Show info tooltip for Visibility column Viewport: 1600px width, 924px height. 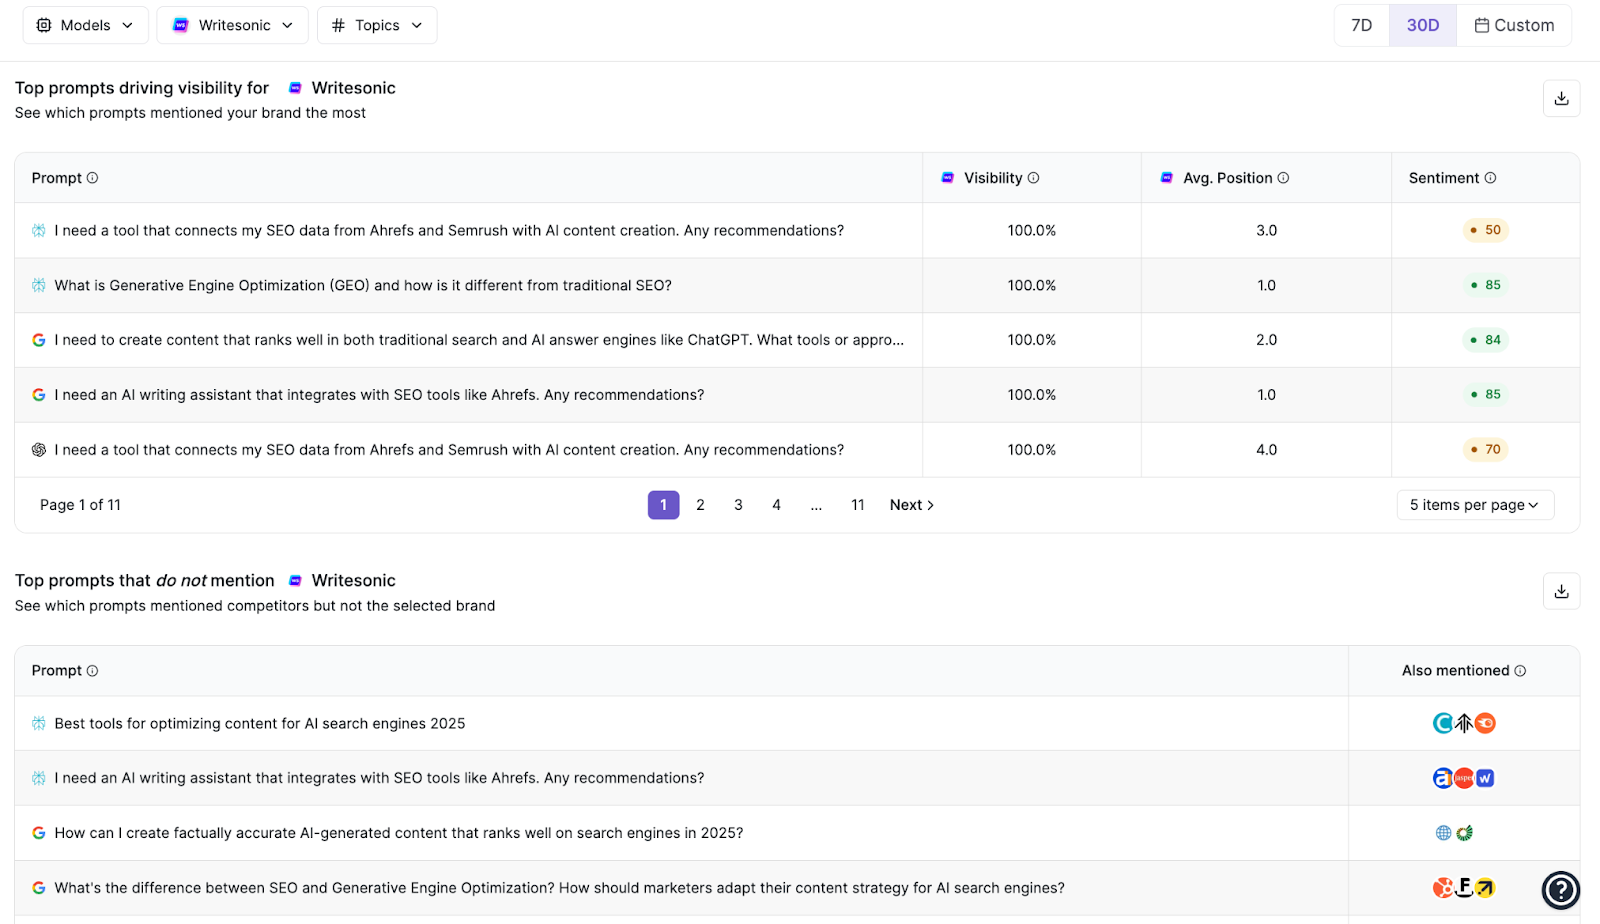(x=1034, y=178)
